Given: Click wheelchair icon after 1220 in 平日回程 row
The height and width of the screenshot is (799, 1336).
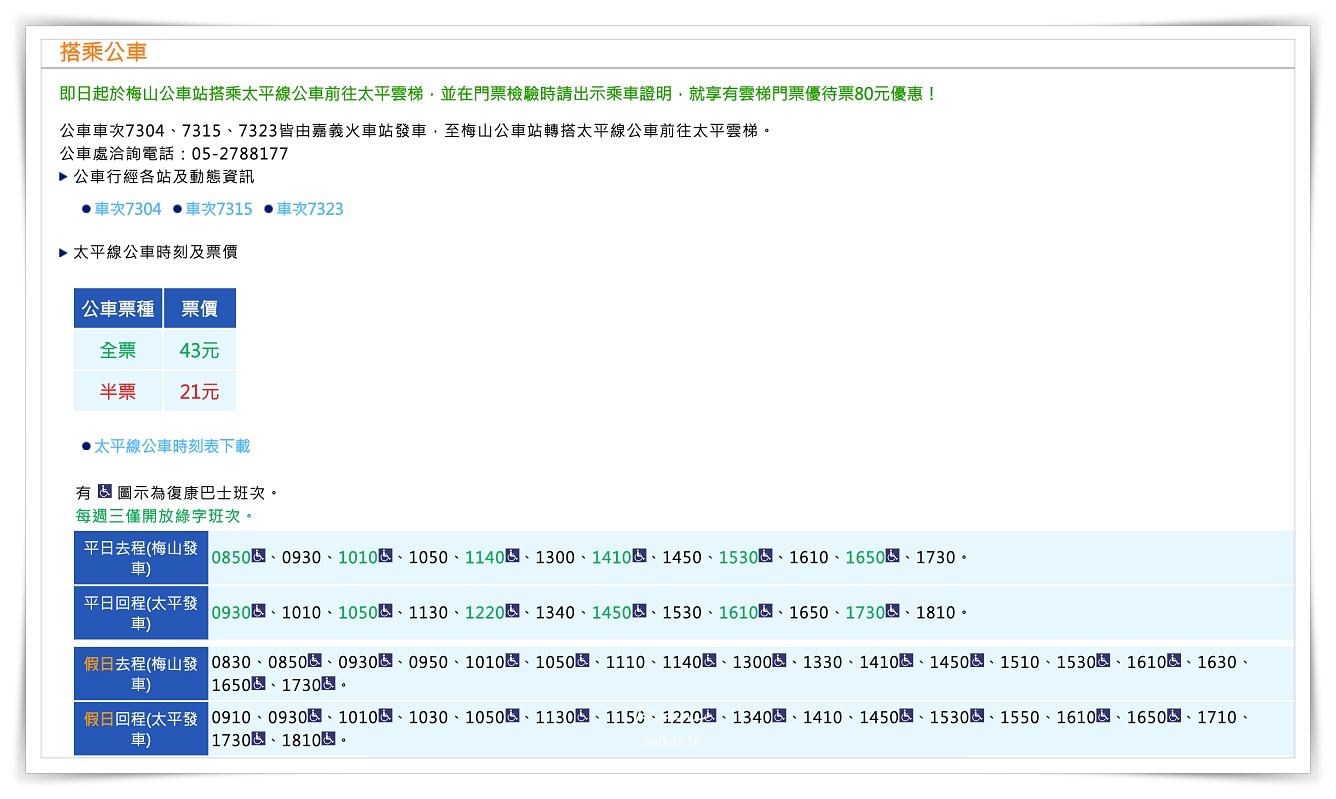Looking at the screenshot, I should coord(512,611).
